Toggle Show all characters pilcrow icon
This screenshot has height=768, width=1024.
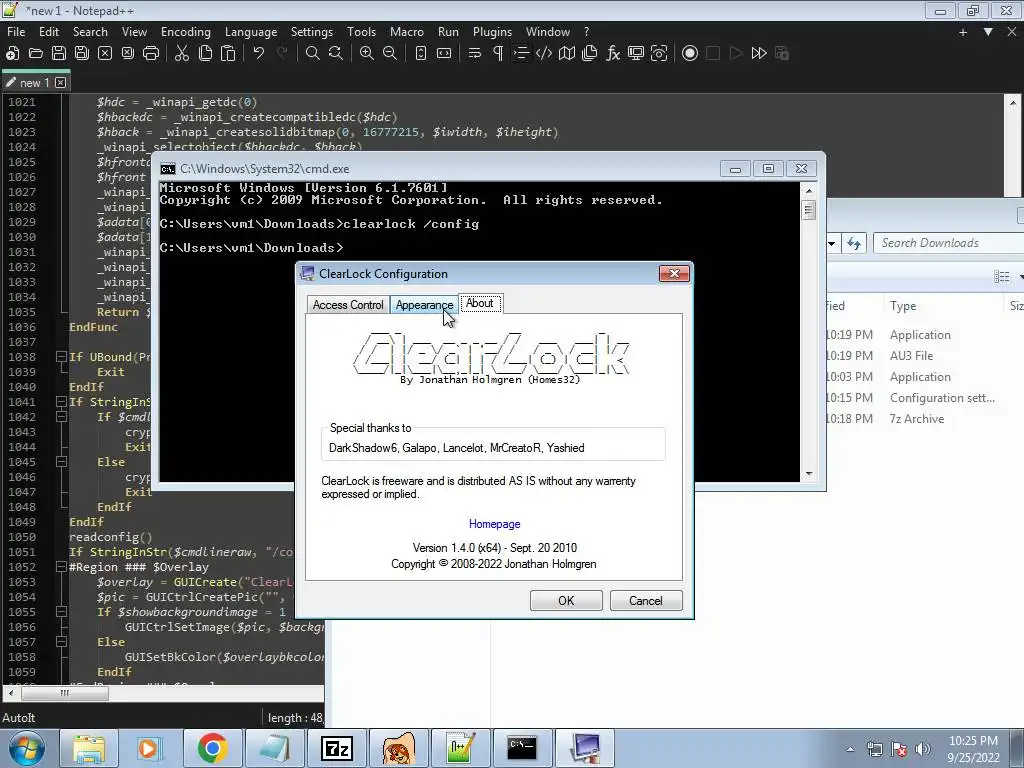coord(498,54)
